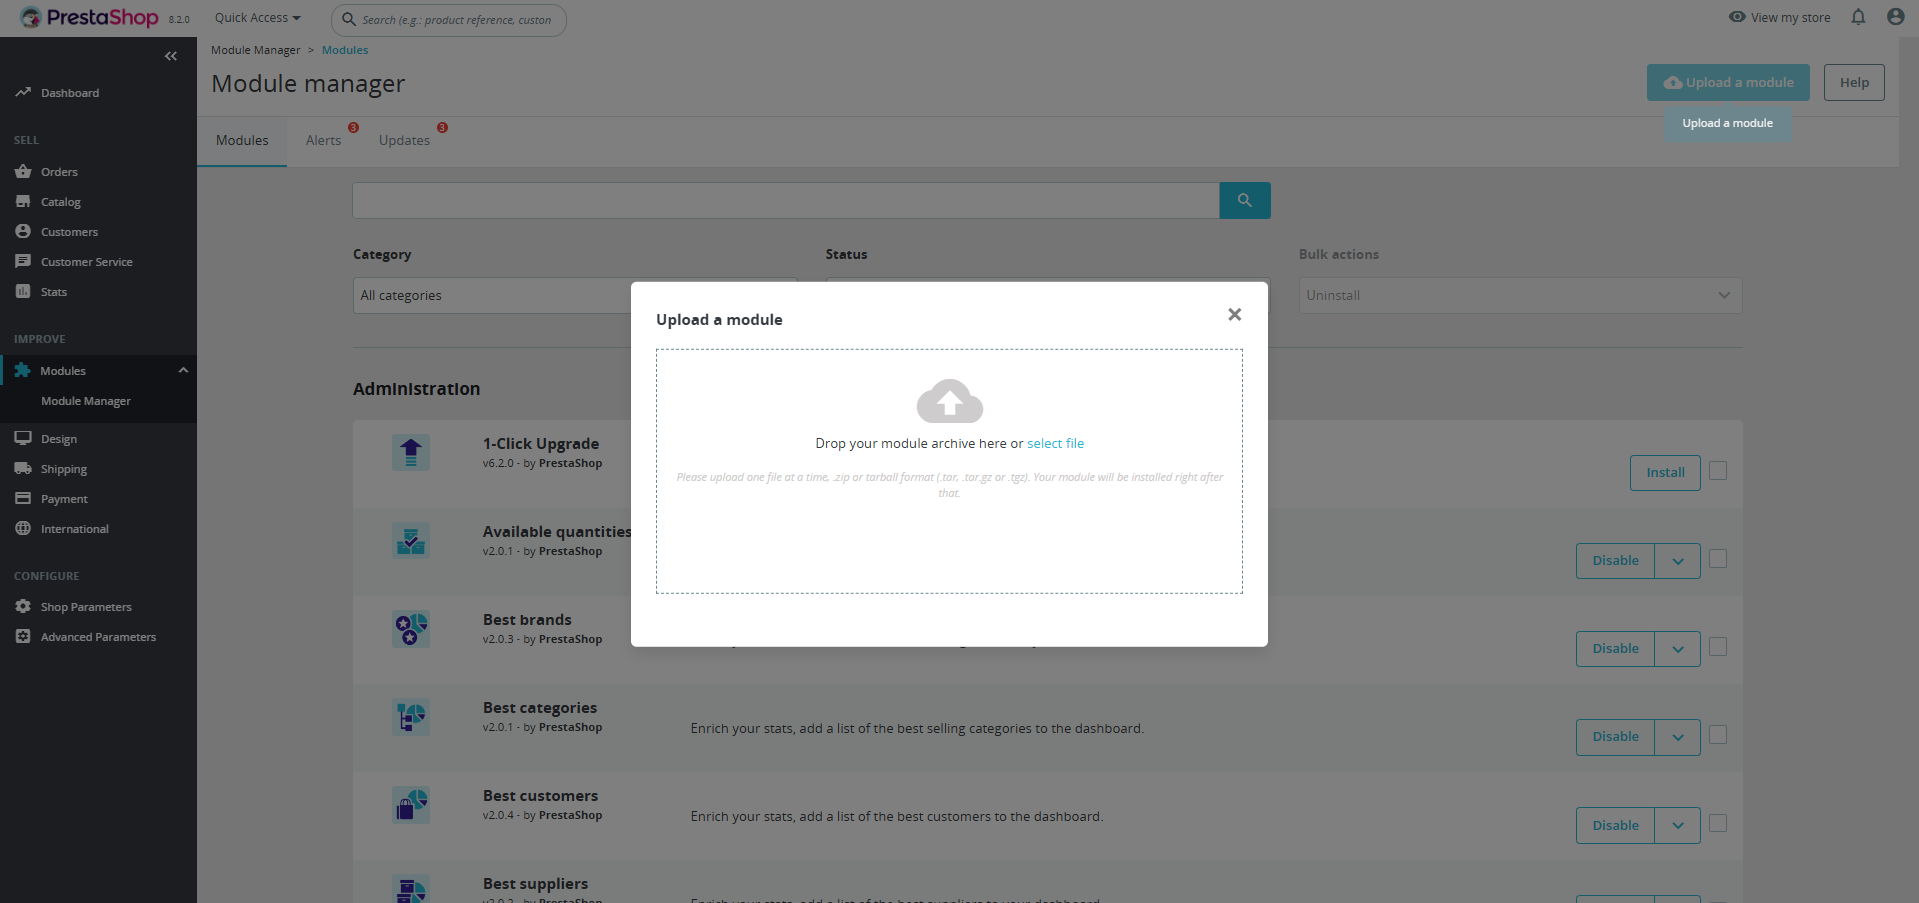This screenshot has width=1919, height=903.
Task: Open the International settings section
Action: (x=72, y=528)
